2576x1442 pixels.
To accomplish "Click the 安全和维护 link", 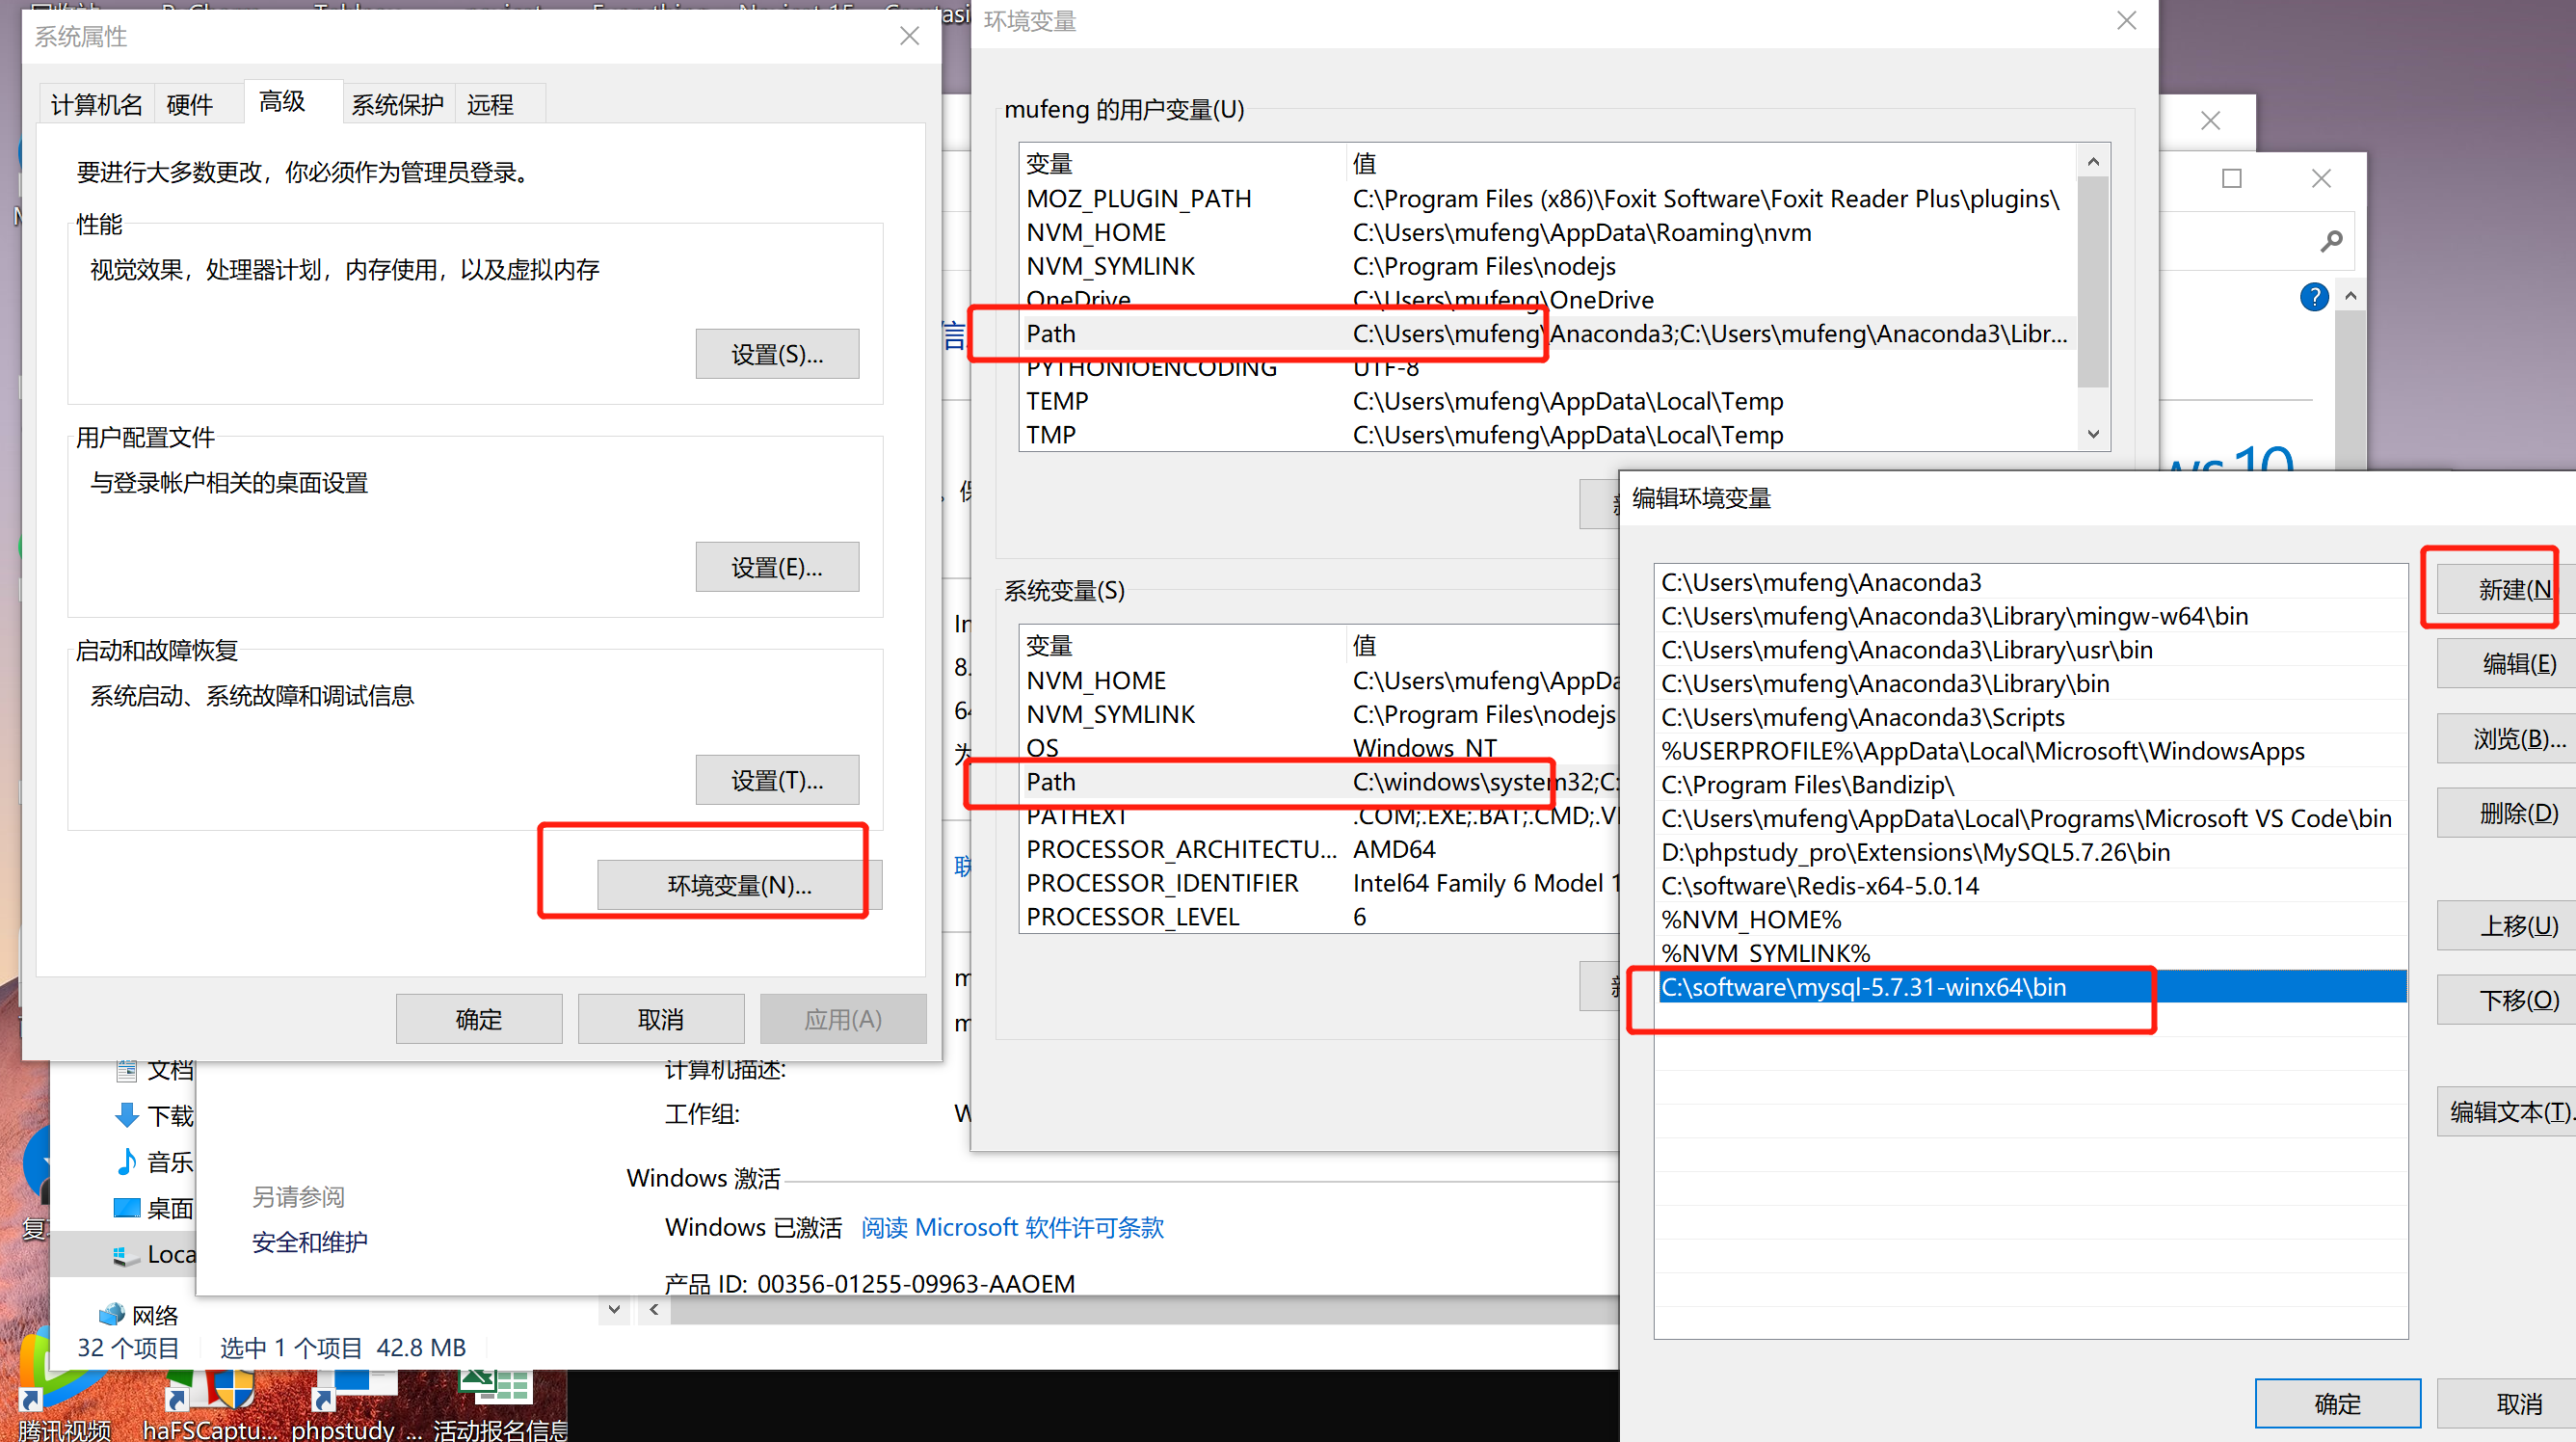I will click(309, 1242).
